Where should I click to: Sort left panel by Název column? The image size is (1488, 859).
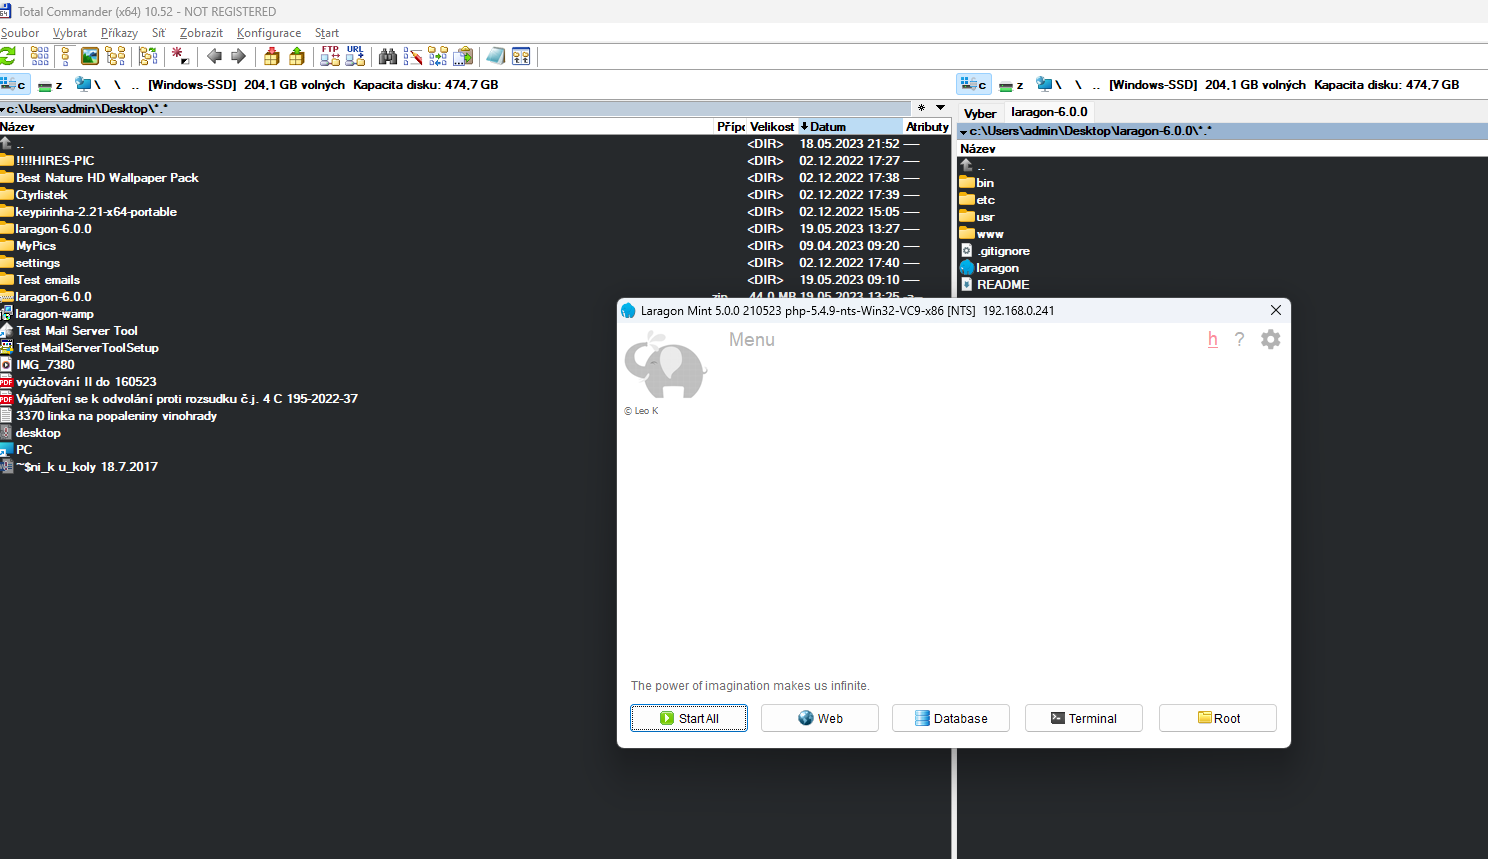(x=357, y=127)
